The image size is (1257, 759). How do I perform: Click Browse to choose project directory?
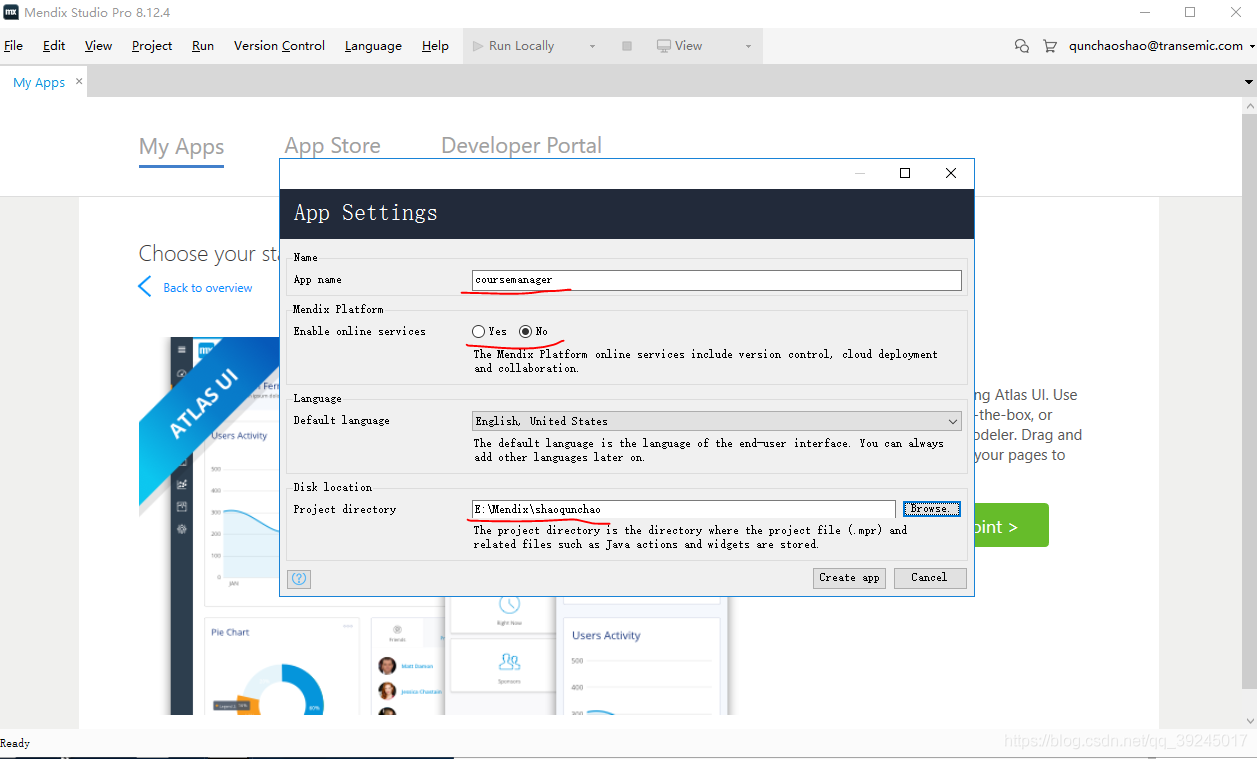[x=931, y=509]
